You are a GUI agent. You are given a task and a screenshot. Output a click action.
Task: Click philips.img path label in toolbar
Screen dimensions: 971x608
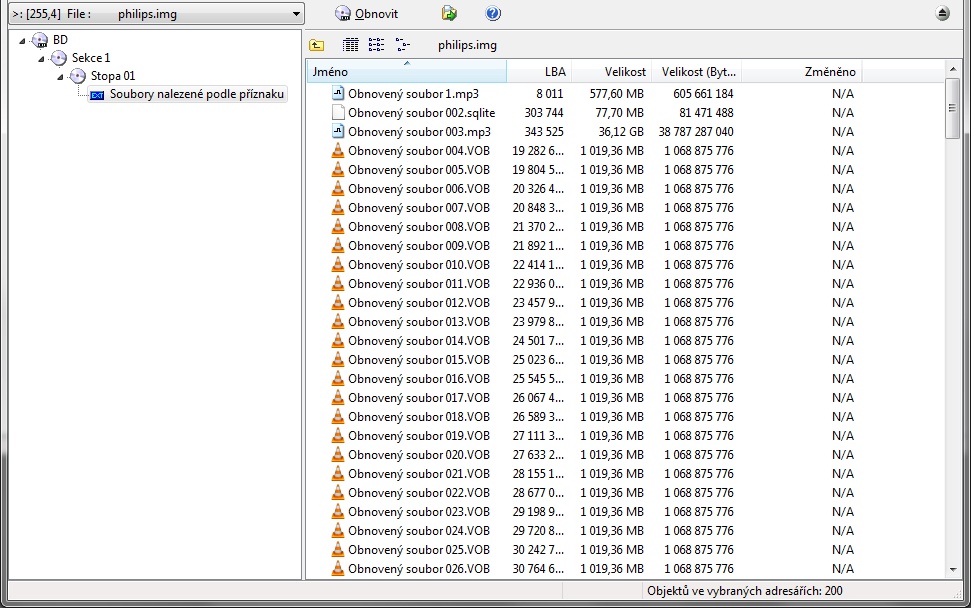click(x=467, y=45)
